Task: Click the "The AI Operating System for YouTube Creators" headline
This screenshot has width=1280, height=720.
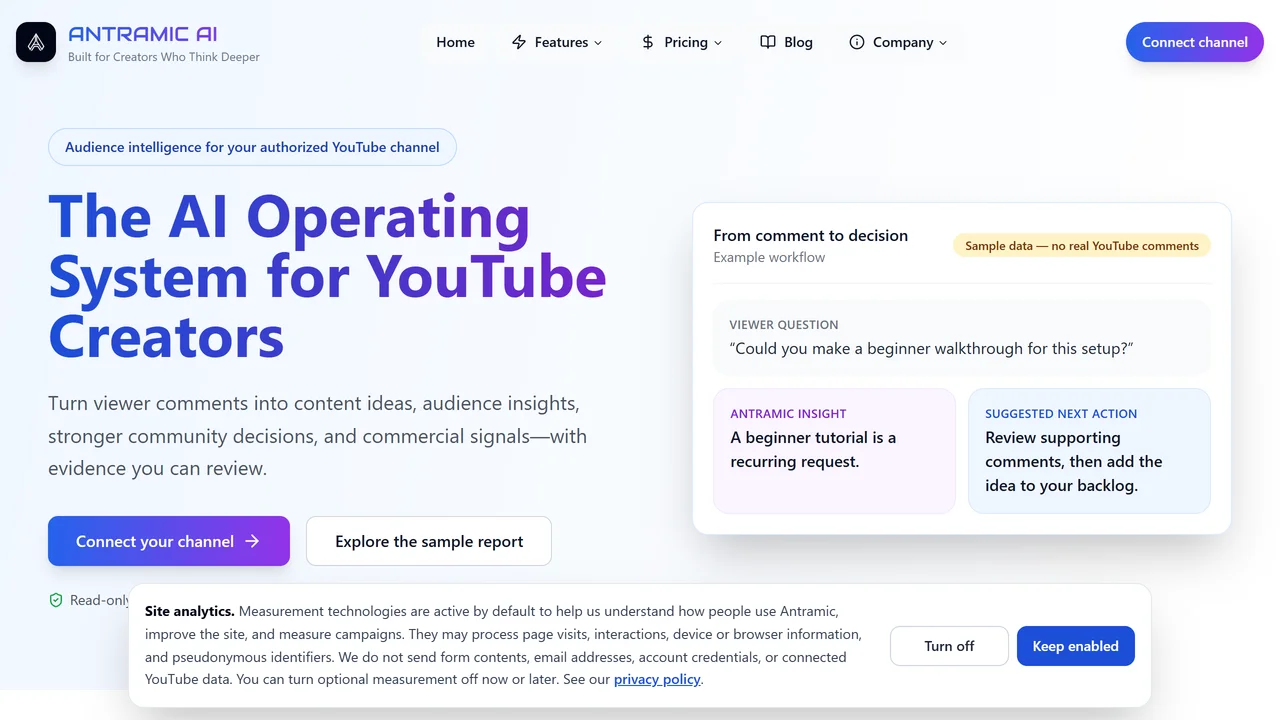Action: [328, 276]
